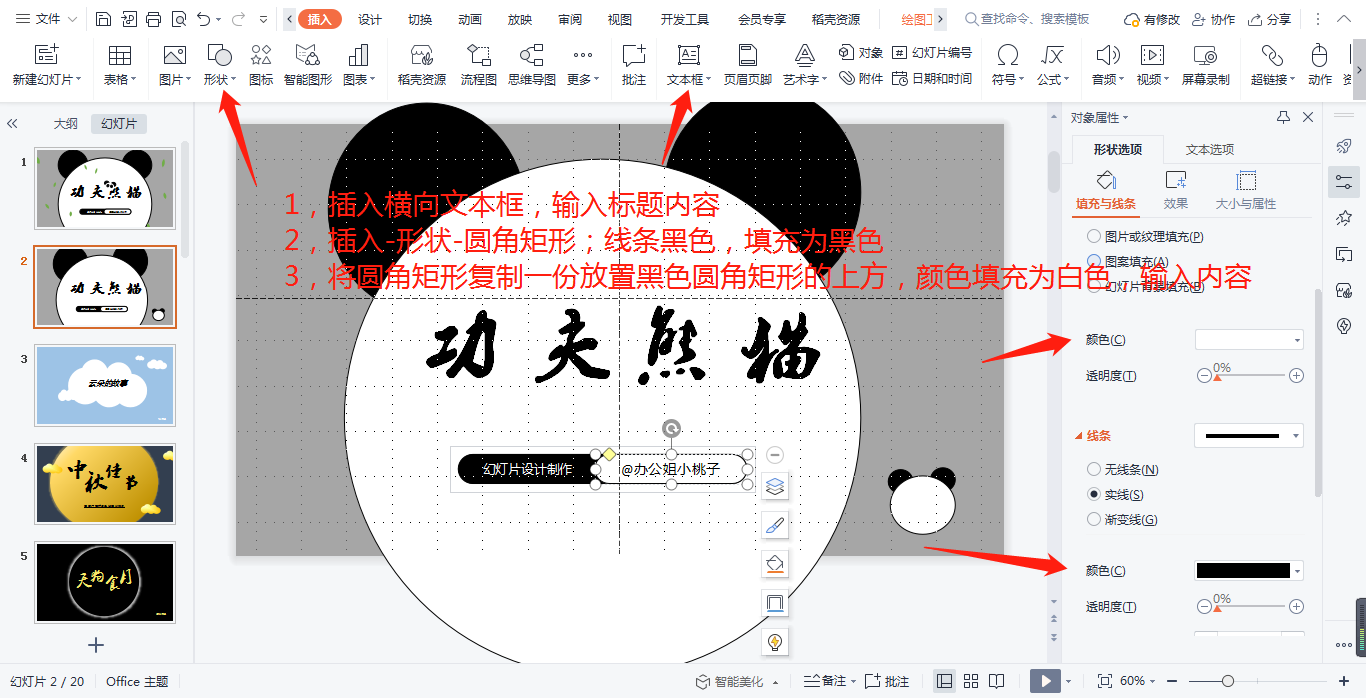Switch to the 大纲 outline tab
This screenshot has height=698, width=1366.
(65, 124)
